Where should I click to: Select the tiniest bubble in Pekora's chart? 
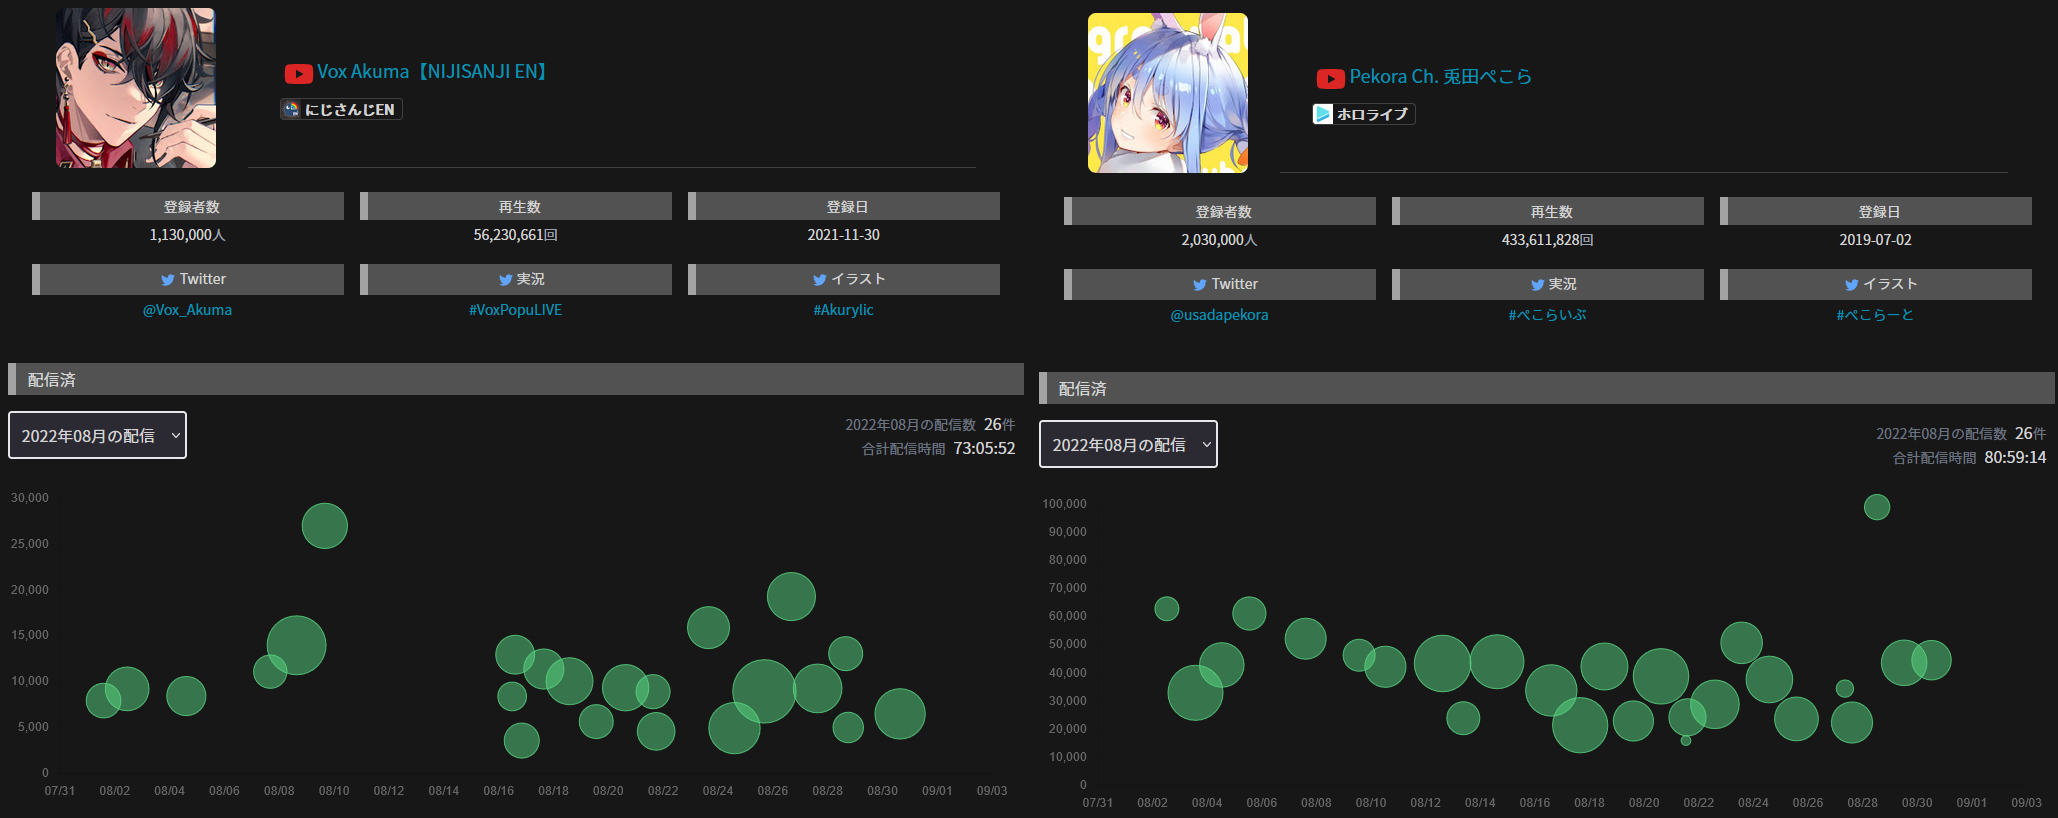pyautogui.click(x=1686, y=740)
